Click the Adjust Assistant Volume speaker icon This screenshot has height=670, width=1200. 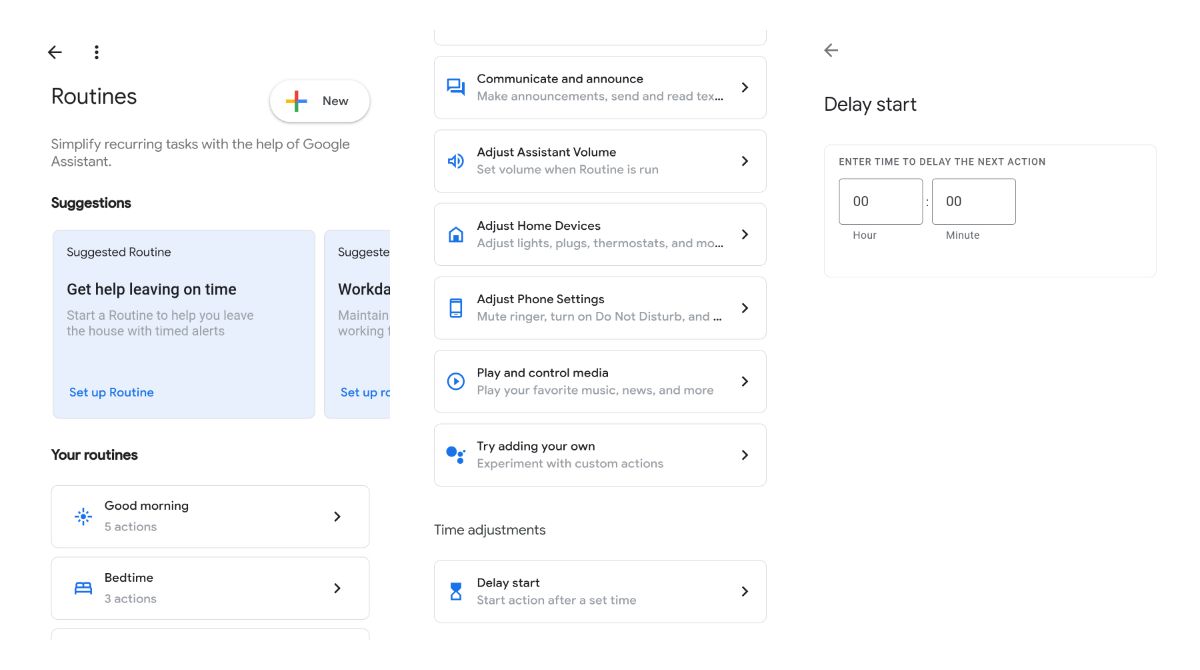[x=456, y=161]
